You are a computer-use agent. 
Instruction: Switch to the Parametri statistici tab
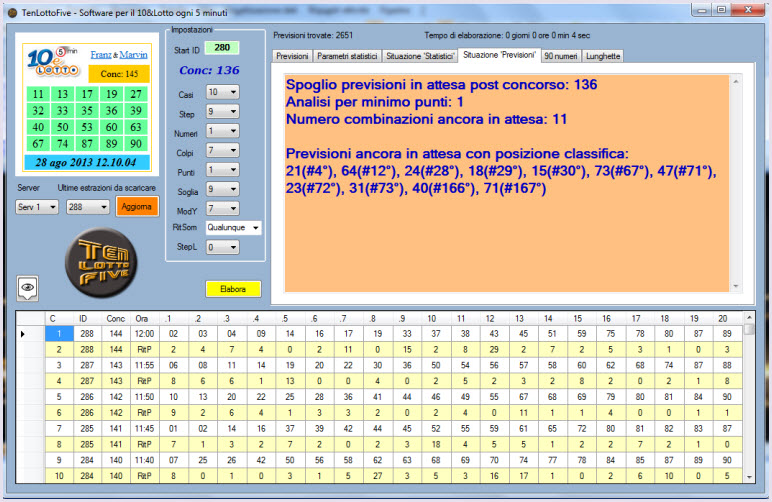pyautogui.click(x=347, y=56)
